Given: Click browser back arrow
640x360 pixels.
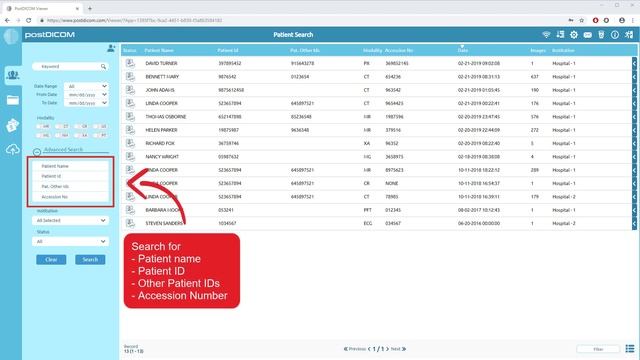Looking at the screenshot, I should point(7,20).
